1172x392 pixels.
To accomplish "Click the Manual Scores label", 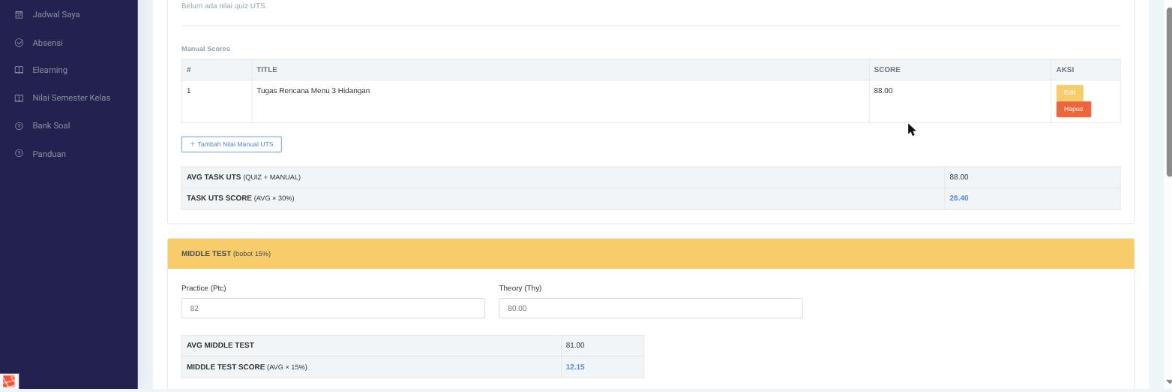I will click(206, 49).
